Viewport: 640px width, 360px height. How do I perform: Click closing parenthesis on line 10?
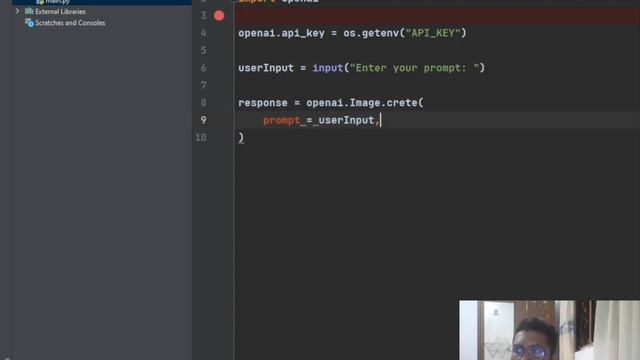241,138
